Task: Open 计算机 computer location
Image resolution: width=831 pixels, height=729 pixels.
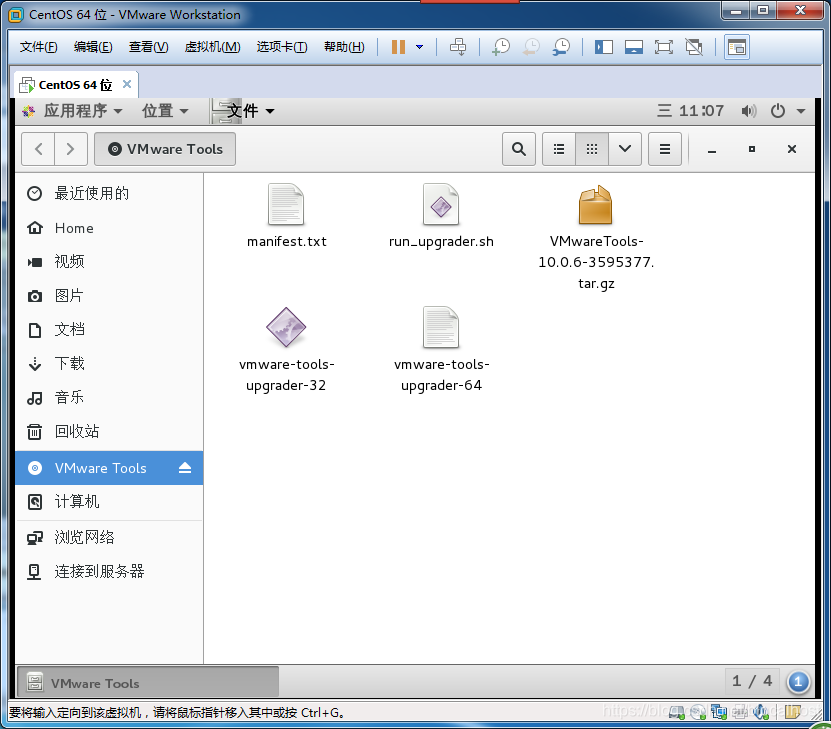Action: [x=109, y=501]
